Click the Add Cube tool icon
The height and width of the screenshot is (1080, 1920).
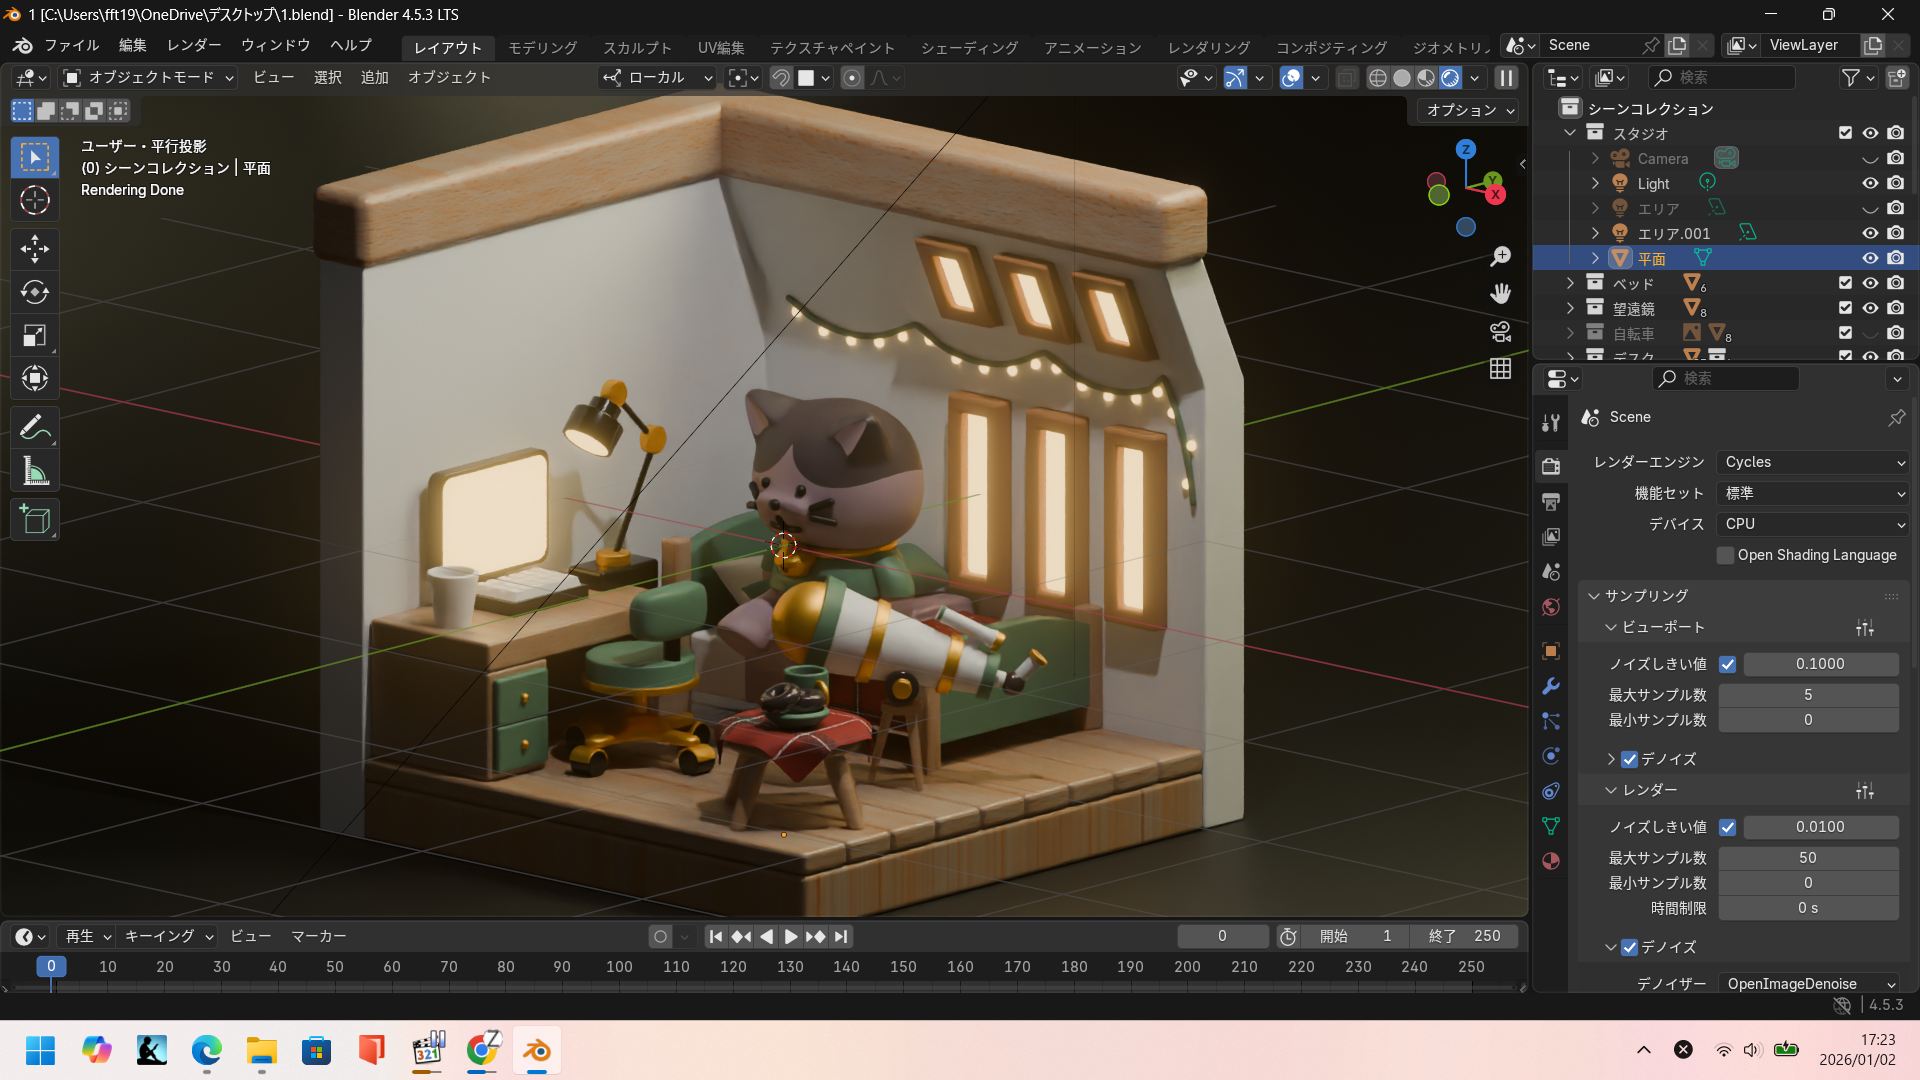point(35,520)
